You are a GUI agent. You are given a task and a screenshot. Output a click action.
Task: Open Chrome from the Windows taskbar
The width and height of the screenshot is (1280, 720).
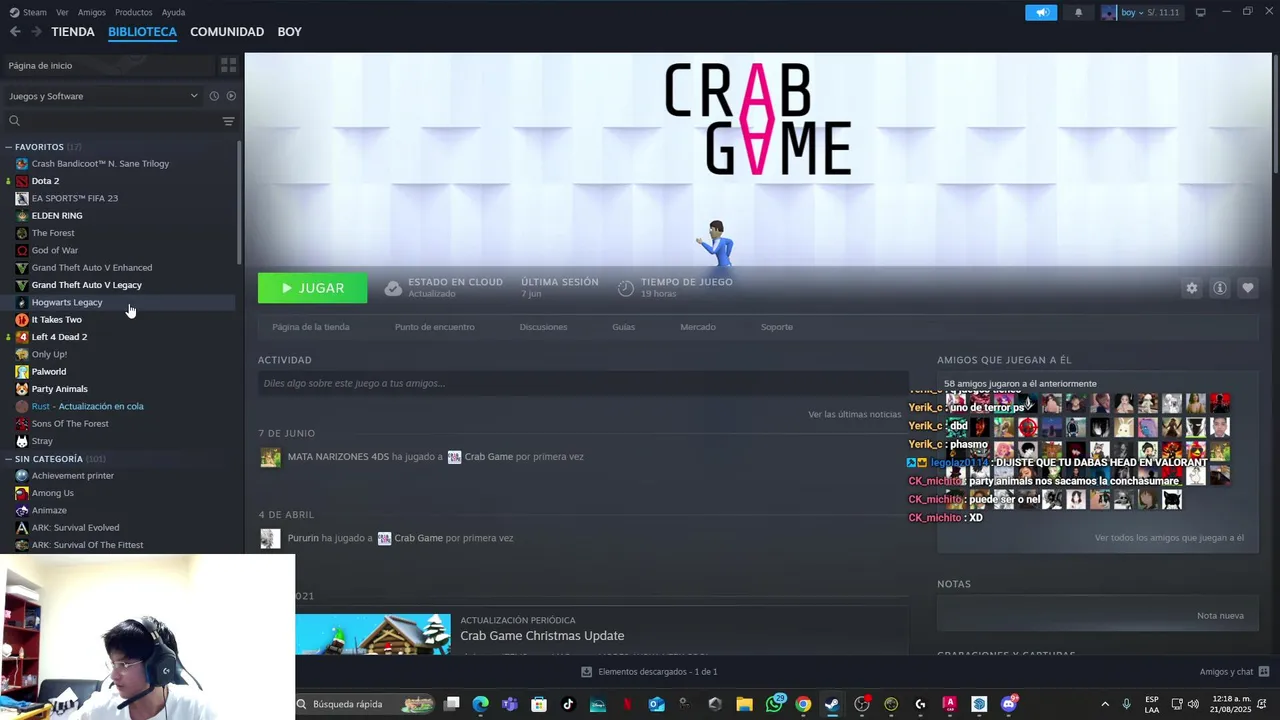coord(803,704)
